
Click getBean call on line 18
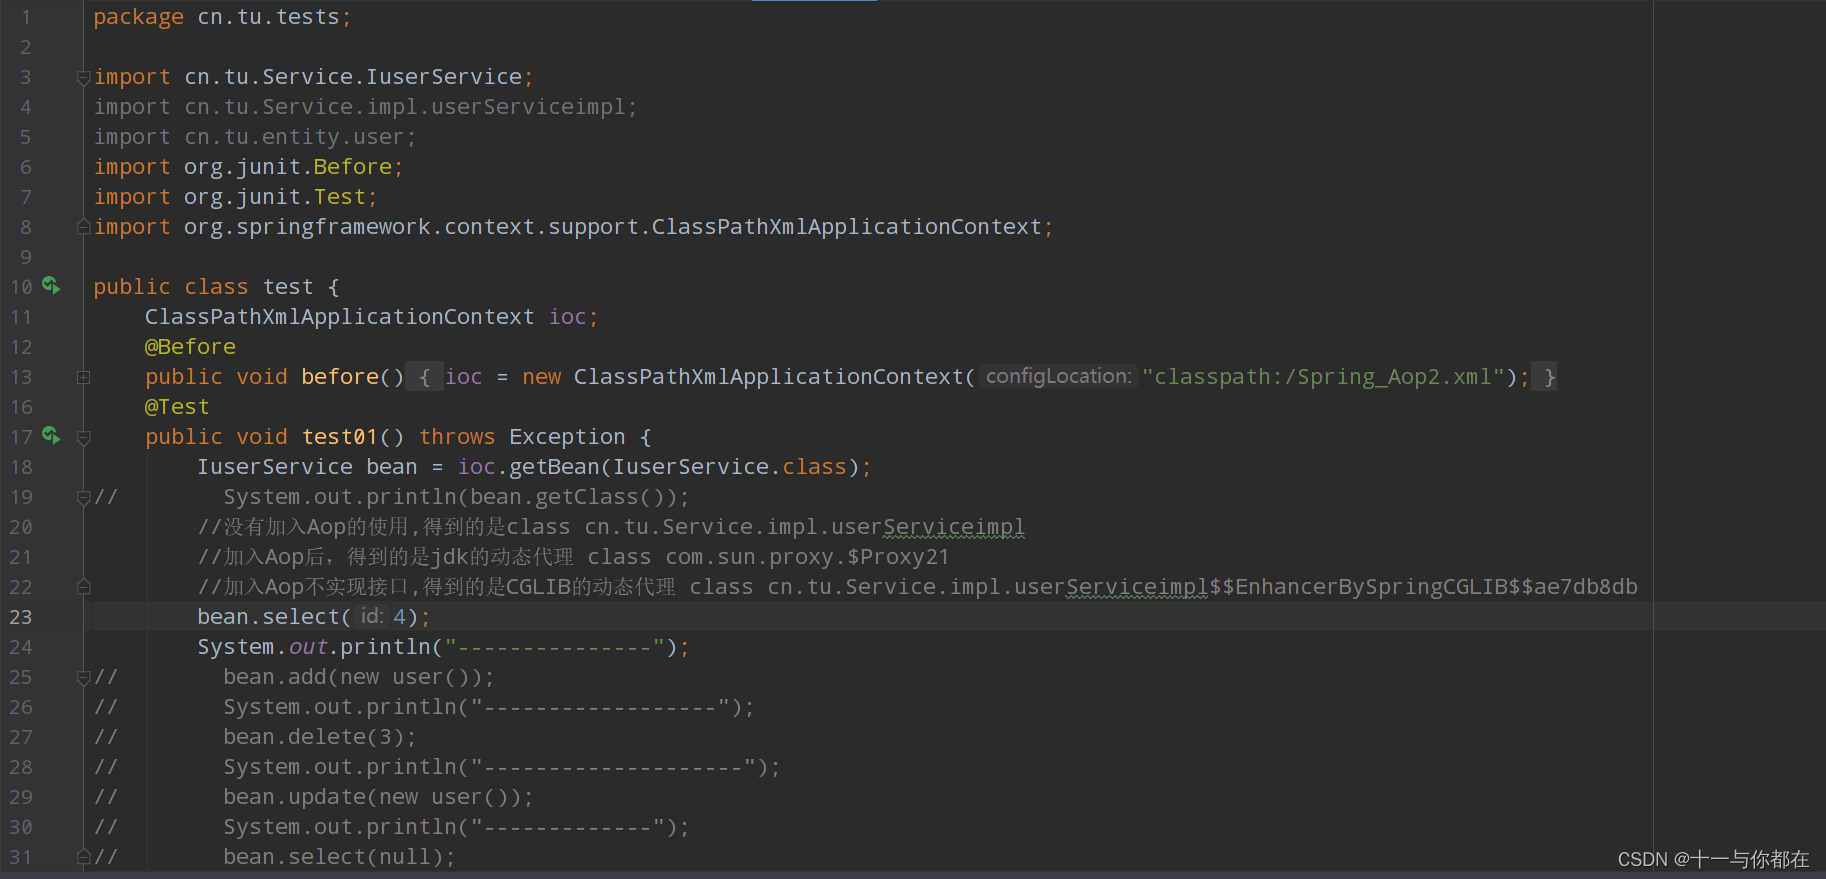point(554,467)
